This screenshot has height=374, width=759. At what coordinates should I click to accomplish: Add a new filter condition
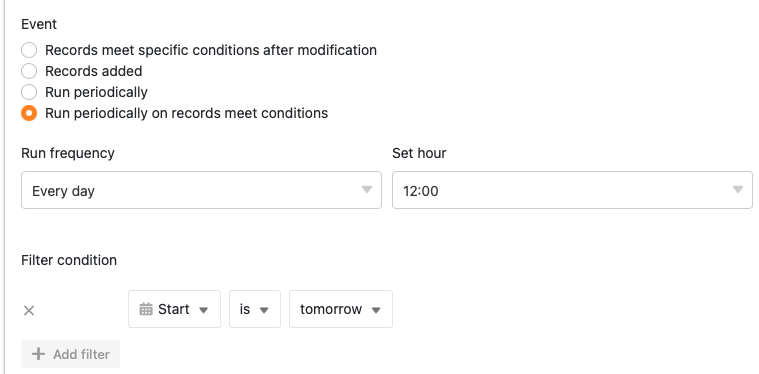71,354
